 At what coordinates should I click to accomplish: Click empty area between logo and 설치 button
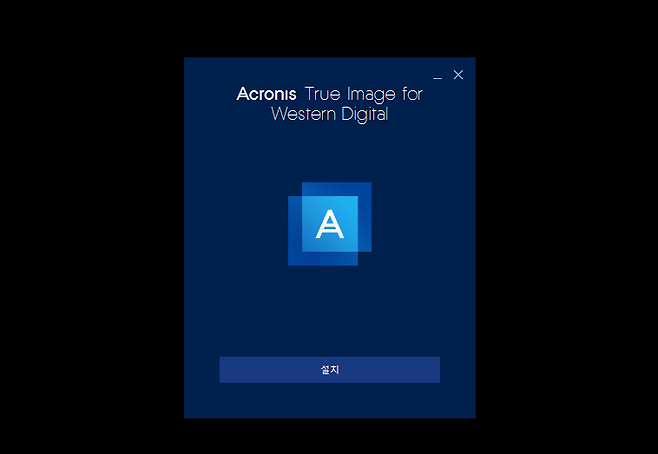(x=329, y=310)
